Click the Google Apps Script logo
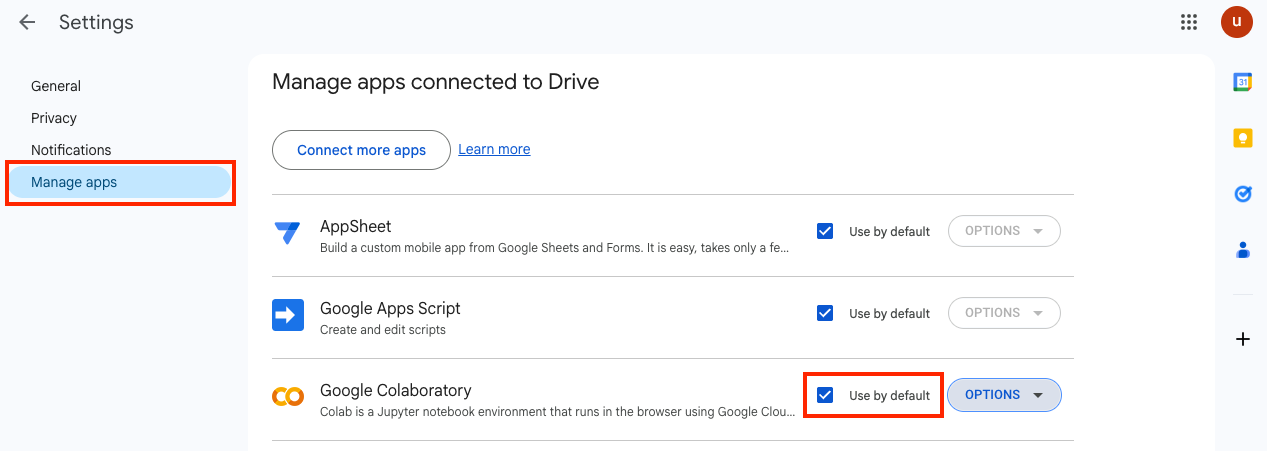Screen dimensions: 1267x451 [x=288, y=315]
